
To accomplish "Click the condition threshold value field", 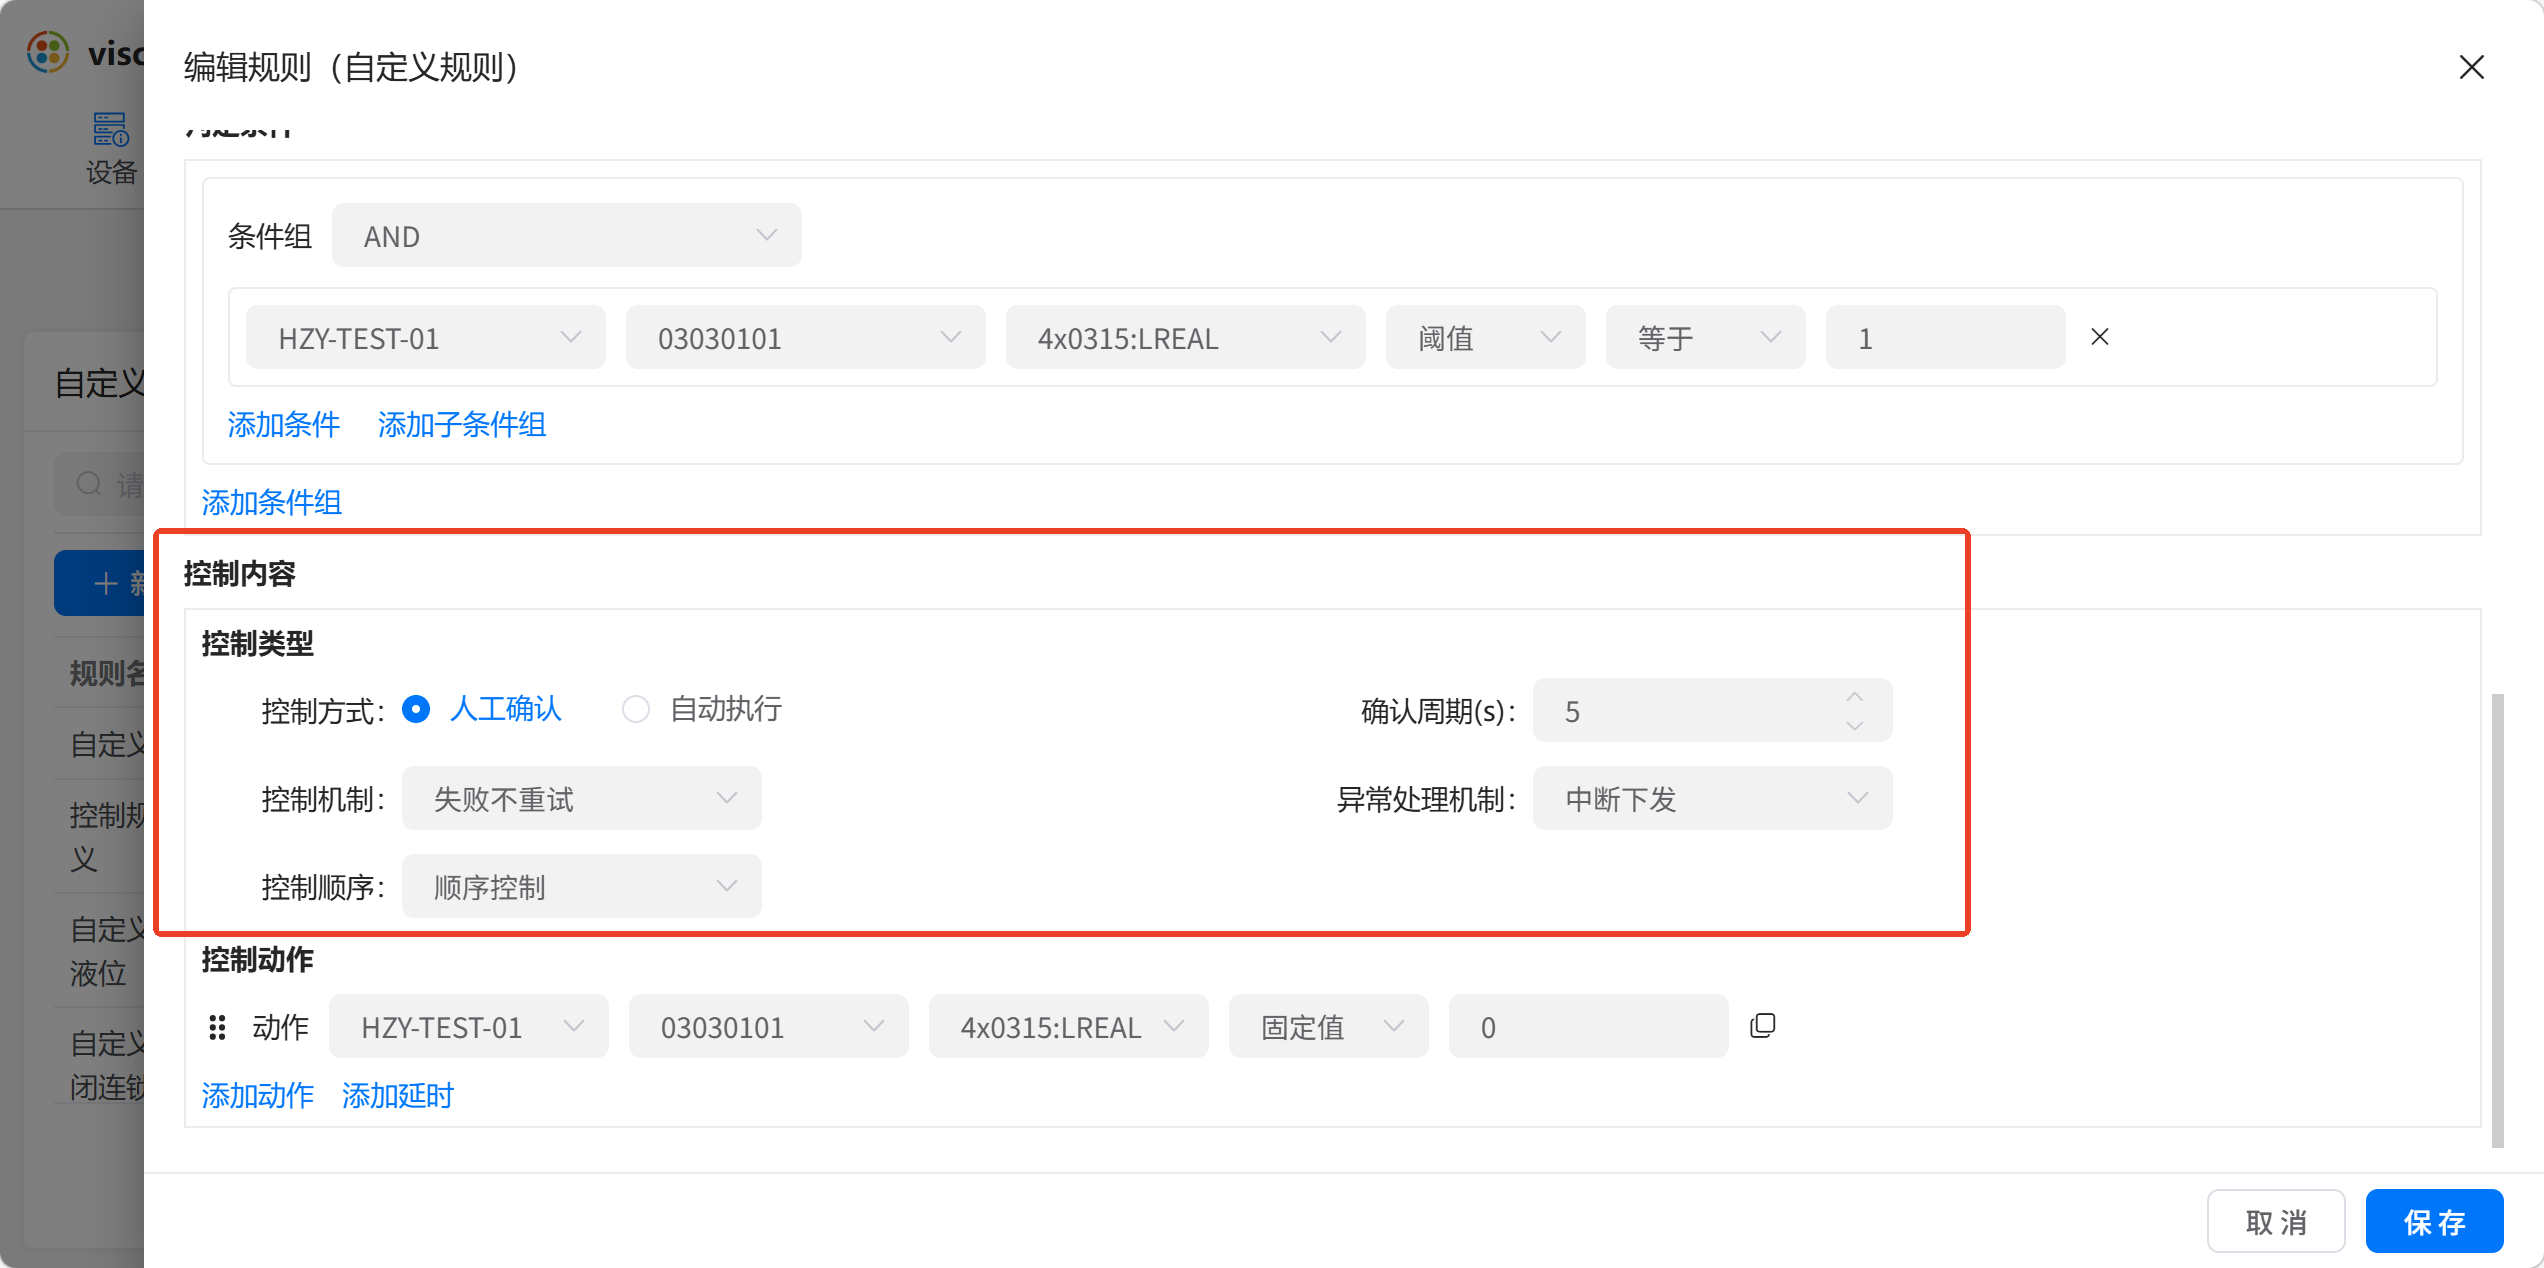I will 1946,338.
